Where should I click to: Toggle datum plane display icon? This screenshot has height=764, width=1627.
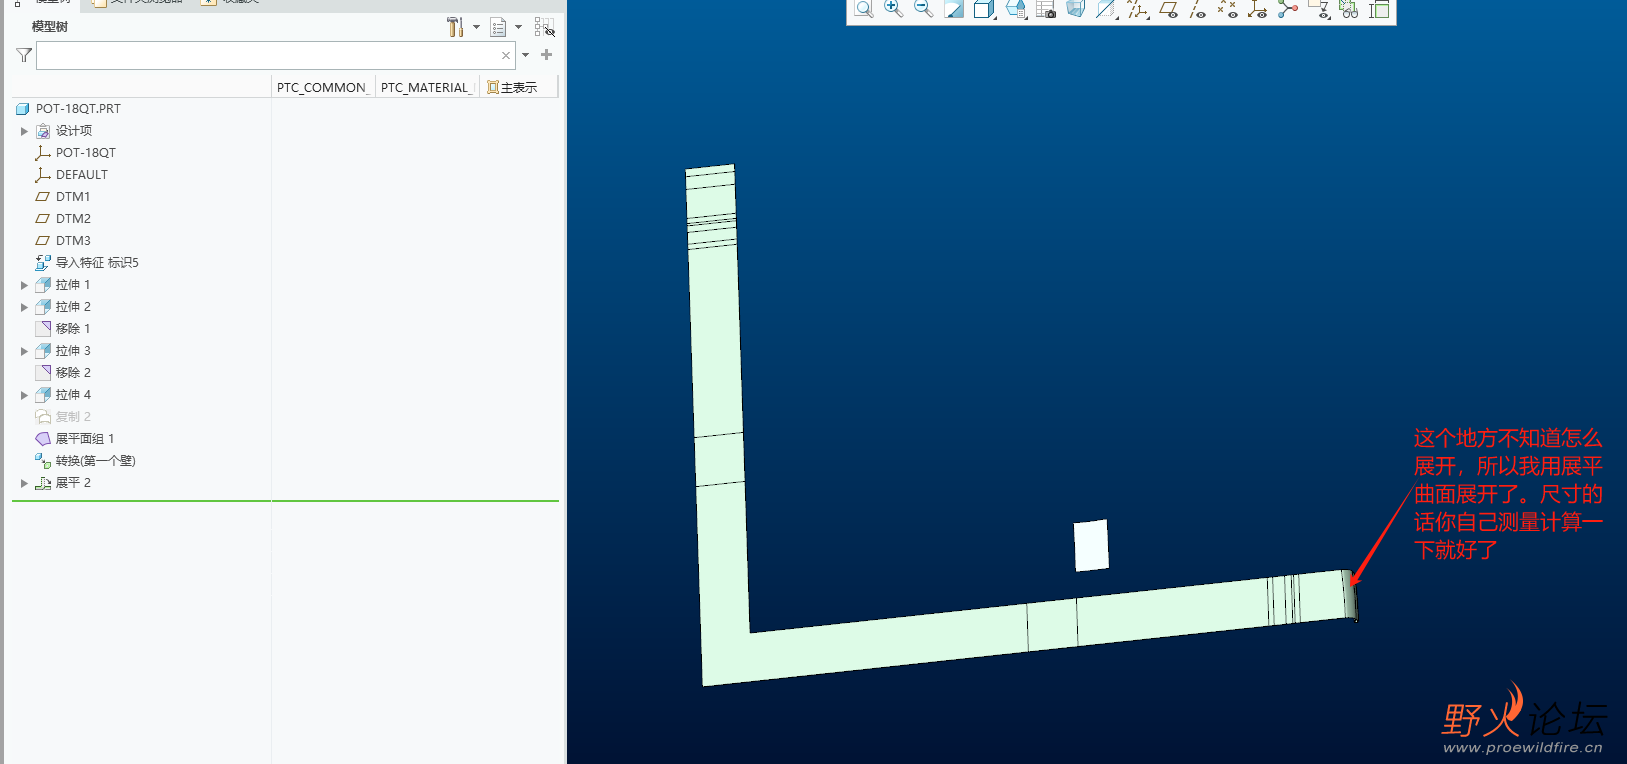(x=1168, y=9)
